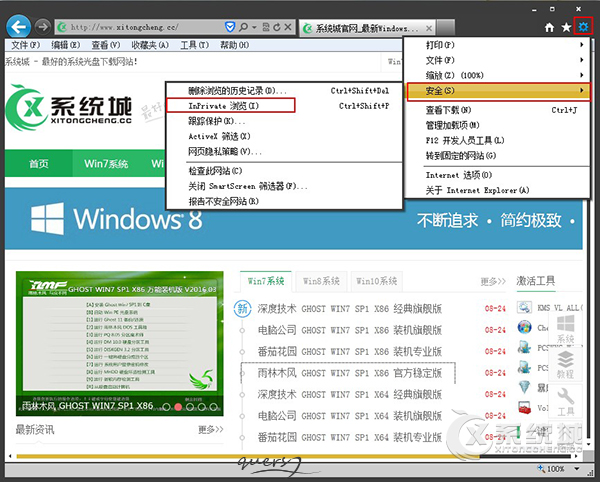
Task: Click the floating 工具 wrench sidebar icon
Action: coord(566,401)
